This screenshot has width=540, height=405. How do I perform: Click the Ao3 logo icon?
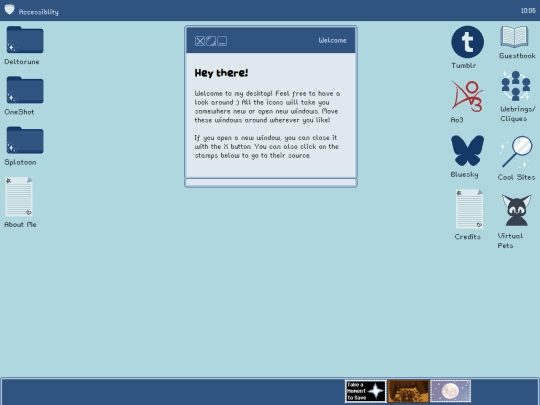pyautogui.click(x=467, y=96)
